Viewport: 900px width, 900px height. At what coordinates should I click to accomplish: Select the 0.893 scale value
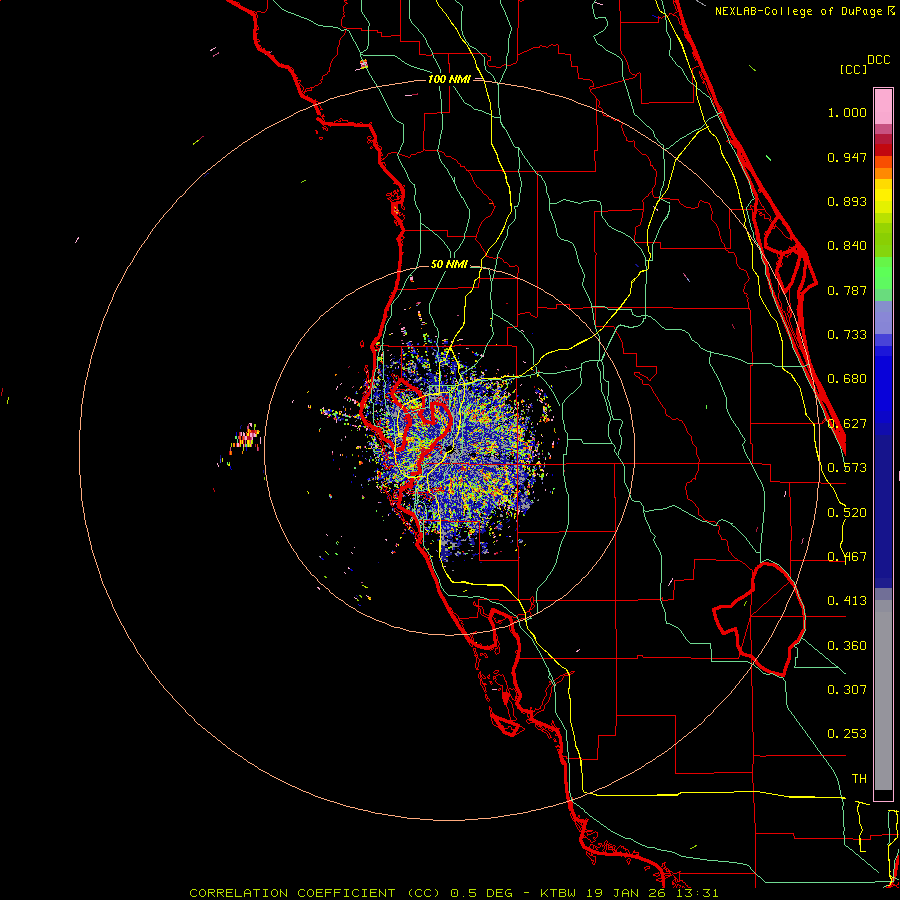pos(847,201)
